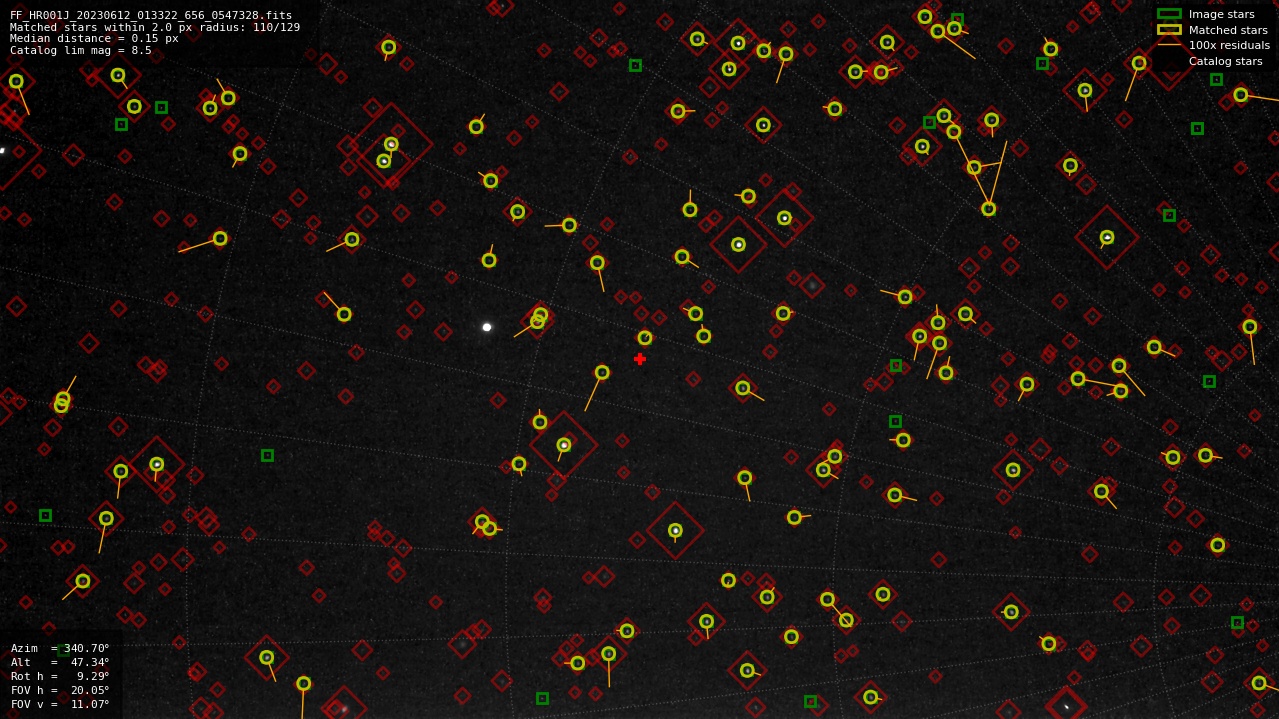
Task: Click the 'Catalog lim mag = 8.5' text
Action: click(81, 50)
